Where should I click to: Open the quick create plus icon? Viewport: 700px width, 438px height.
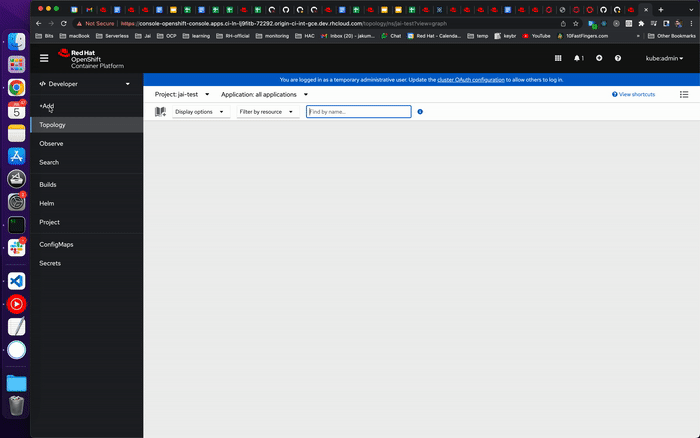[x=599, y=58]
